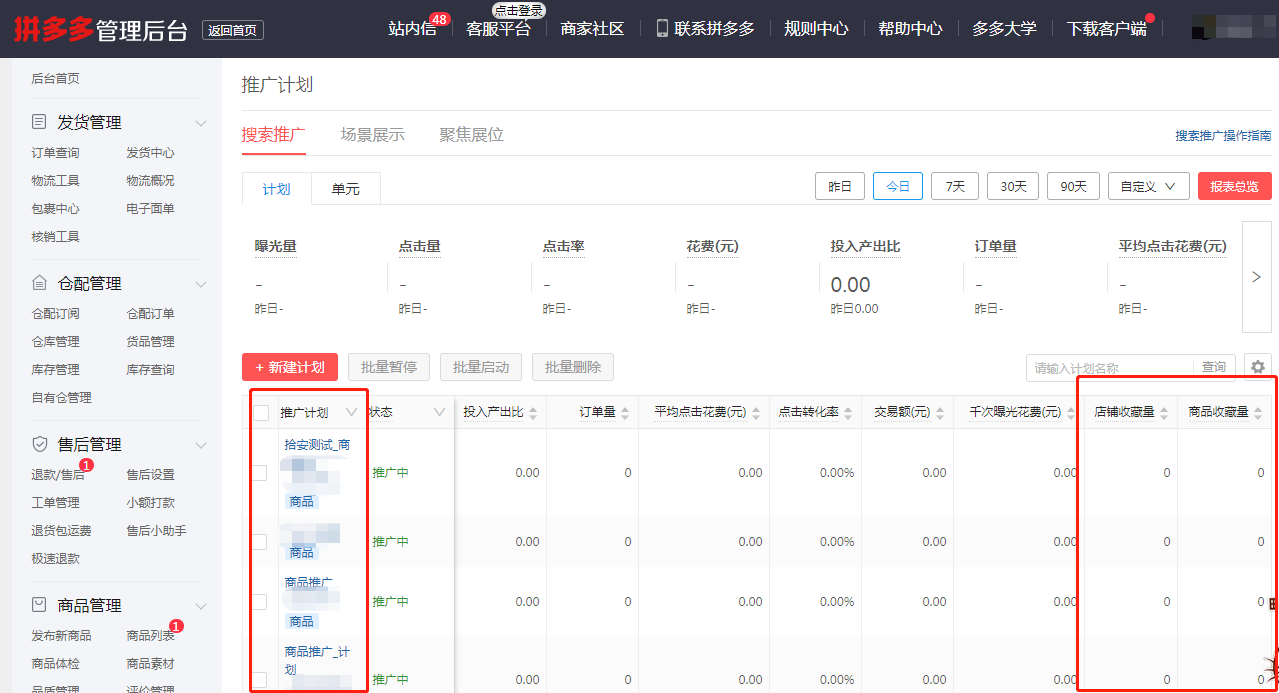Check the second campaign row checkbox

coord(260,541)
